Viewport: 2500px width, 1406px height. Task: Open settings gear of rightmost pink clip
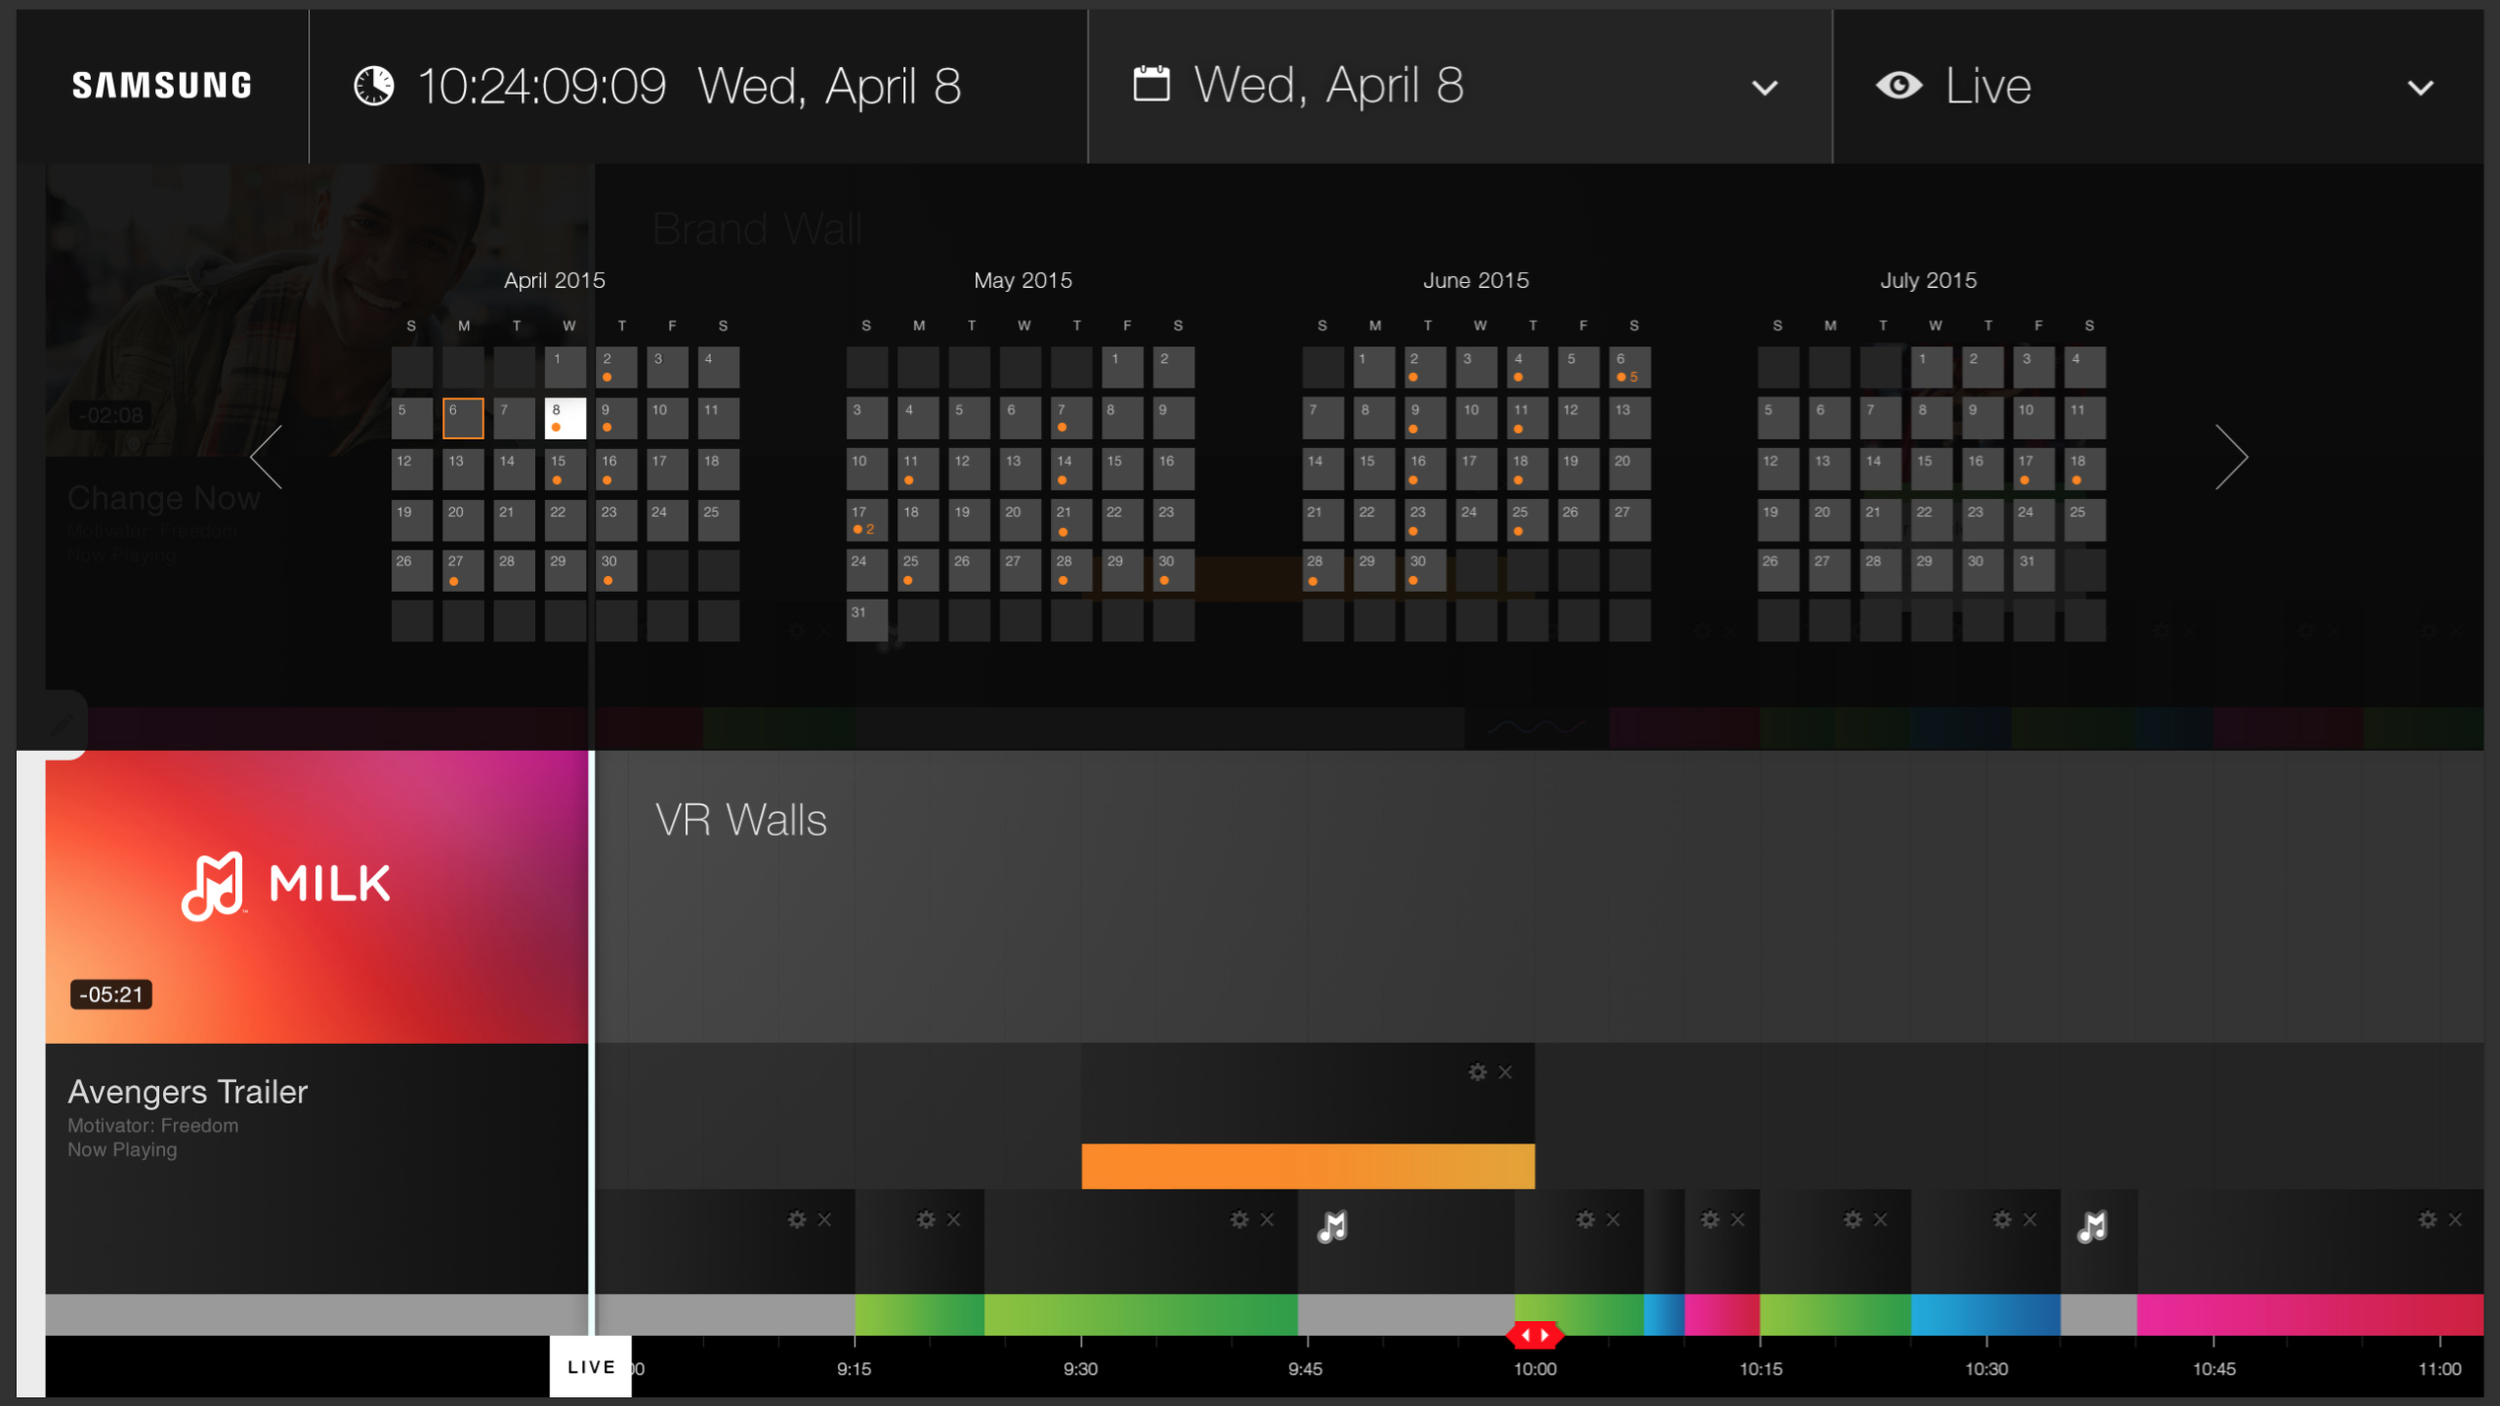[x=2427, y=1220]
